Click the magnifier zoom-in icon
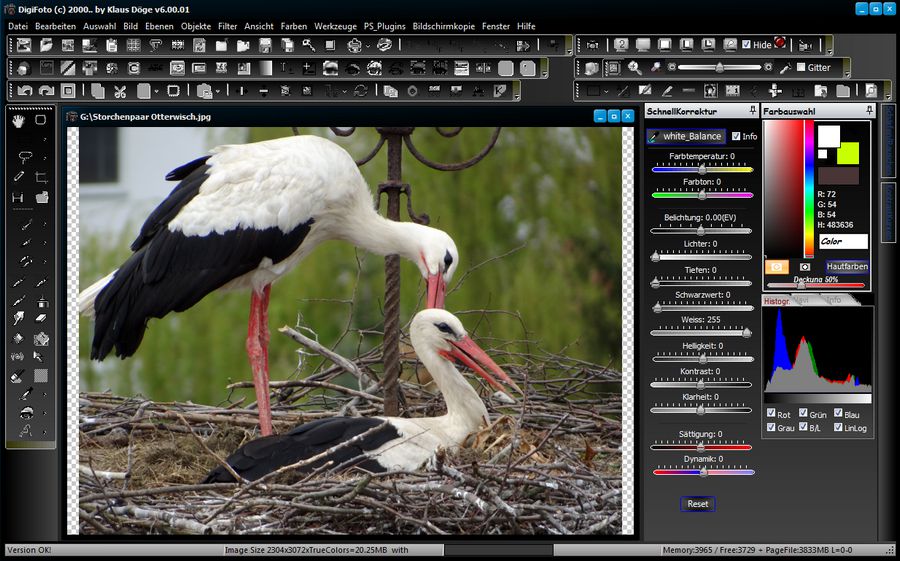This screenshot has height=561, width=900. 634,68
